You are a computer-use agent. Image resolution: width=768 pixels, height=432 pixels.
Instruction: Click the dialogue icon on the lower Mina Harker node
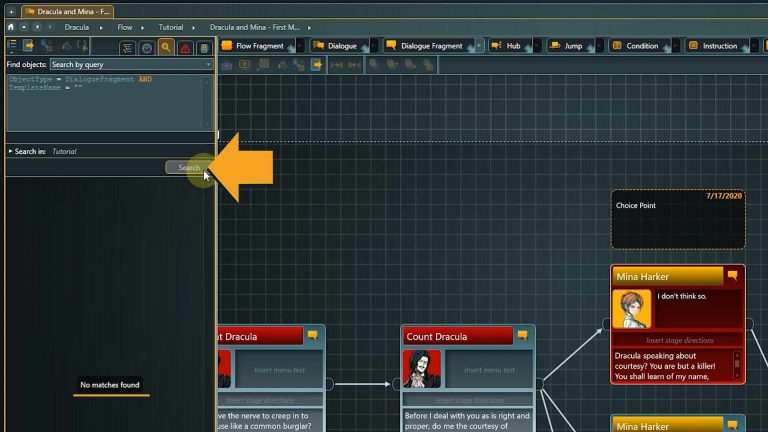(733, 425)
